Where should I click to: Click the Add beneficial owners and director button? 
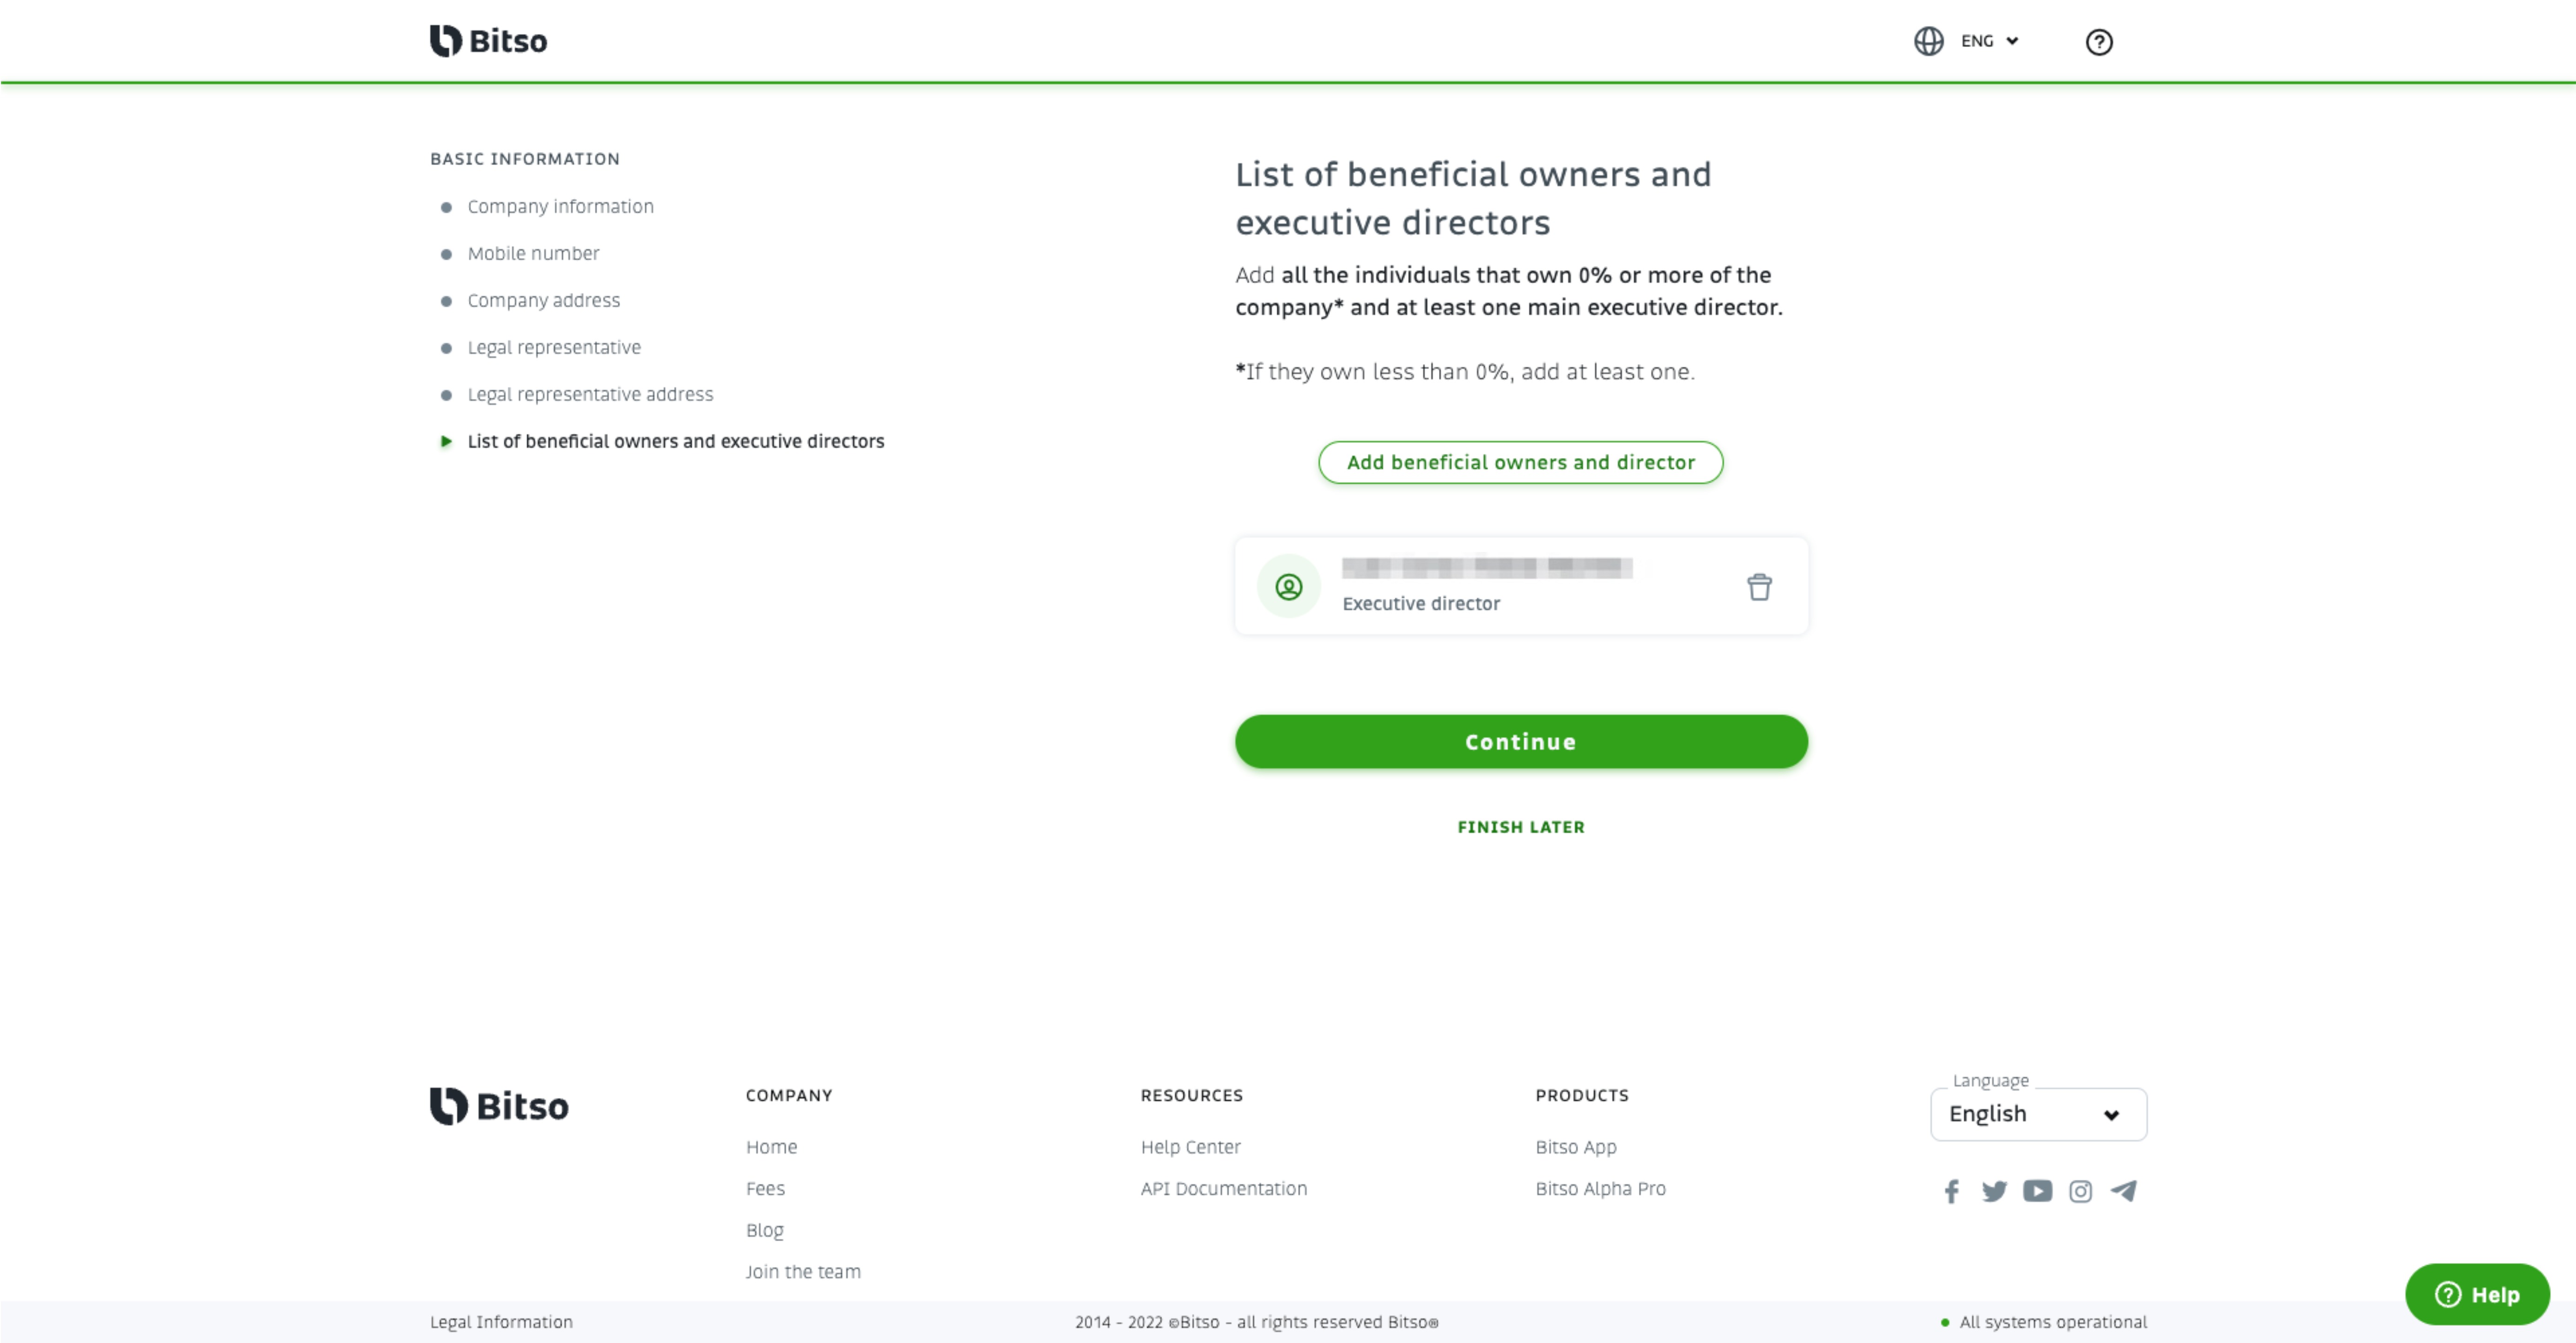(x=1520, y=462)
